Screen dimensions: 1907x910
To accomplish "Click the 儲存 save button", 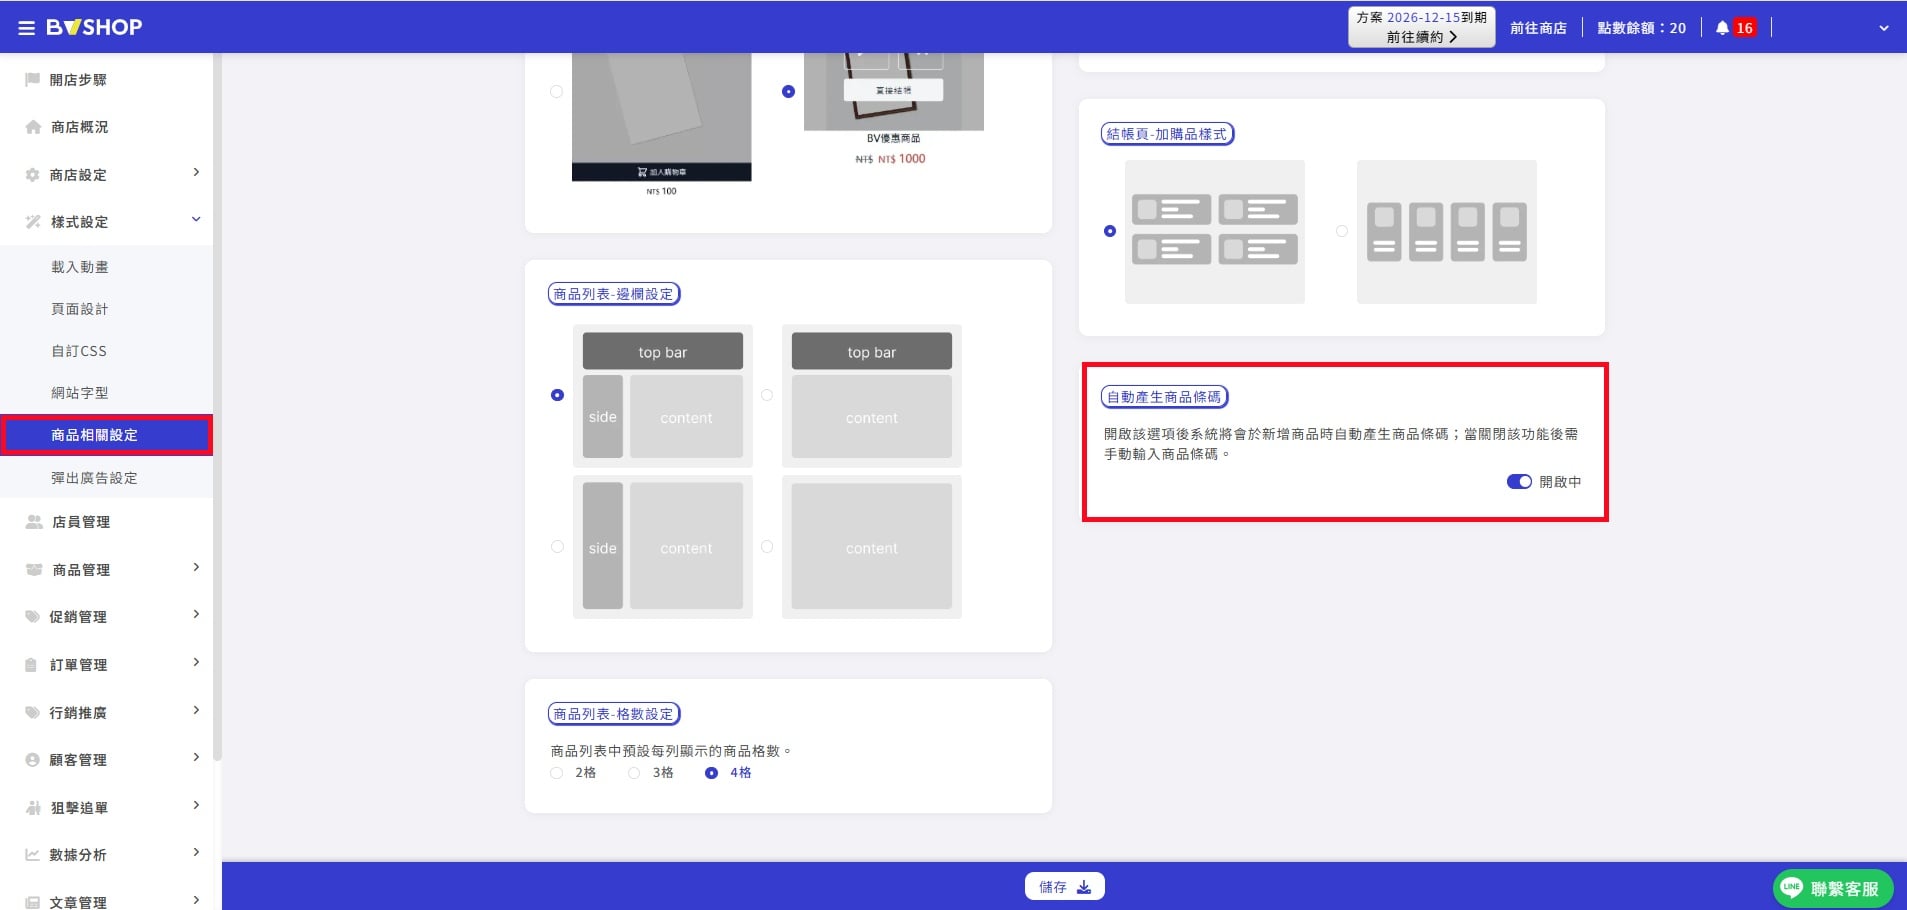I will click(1064, 887).
